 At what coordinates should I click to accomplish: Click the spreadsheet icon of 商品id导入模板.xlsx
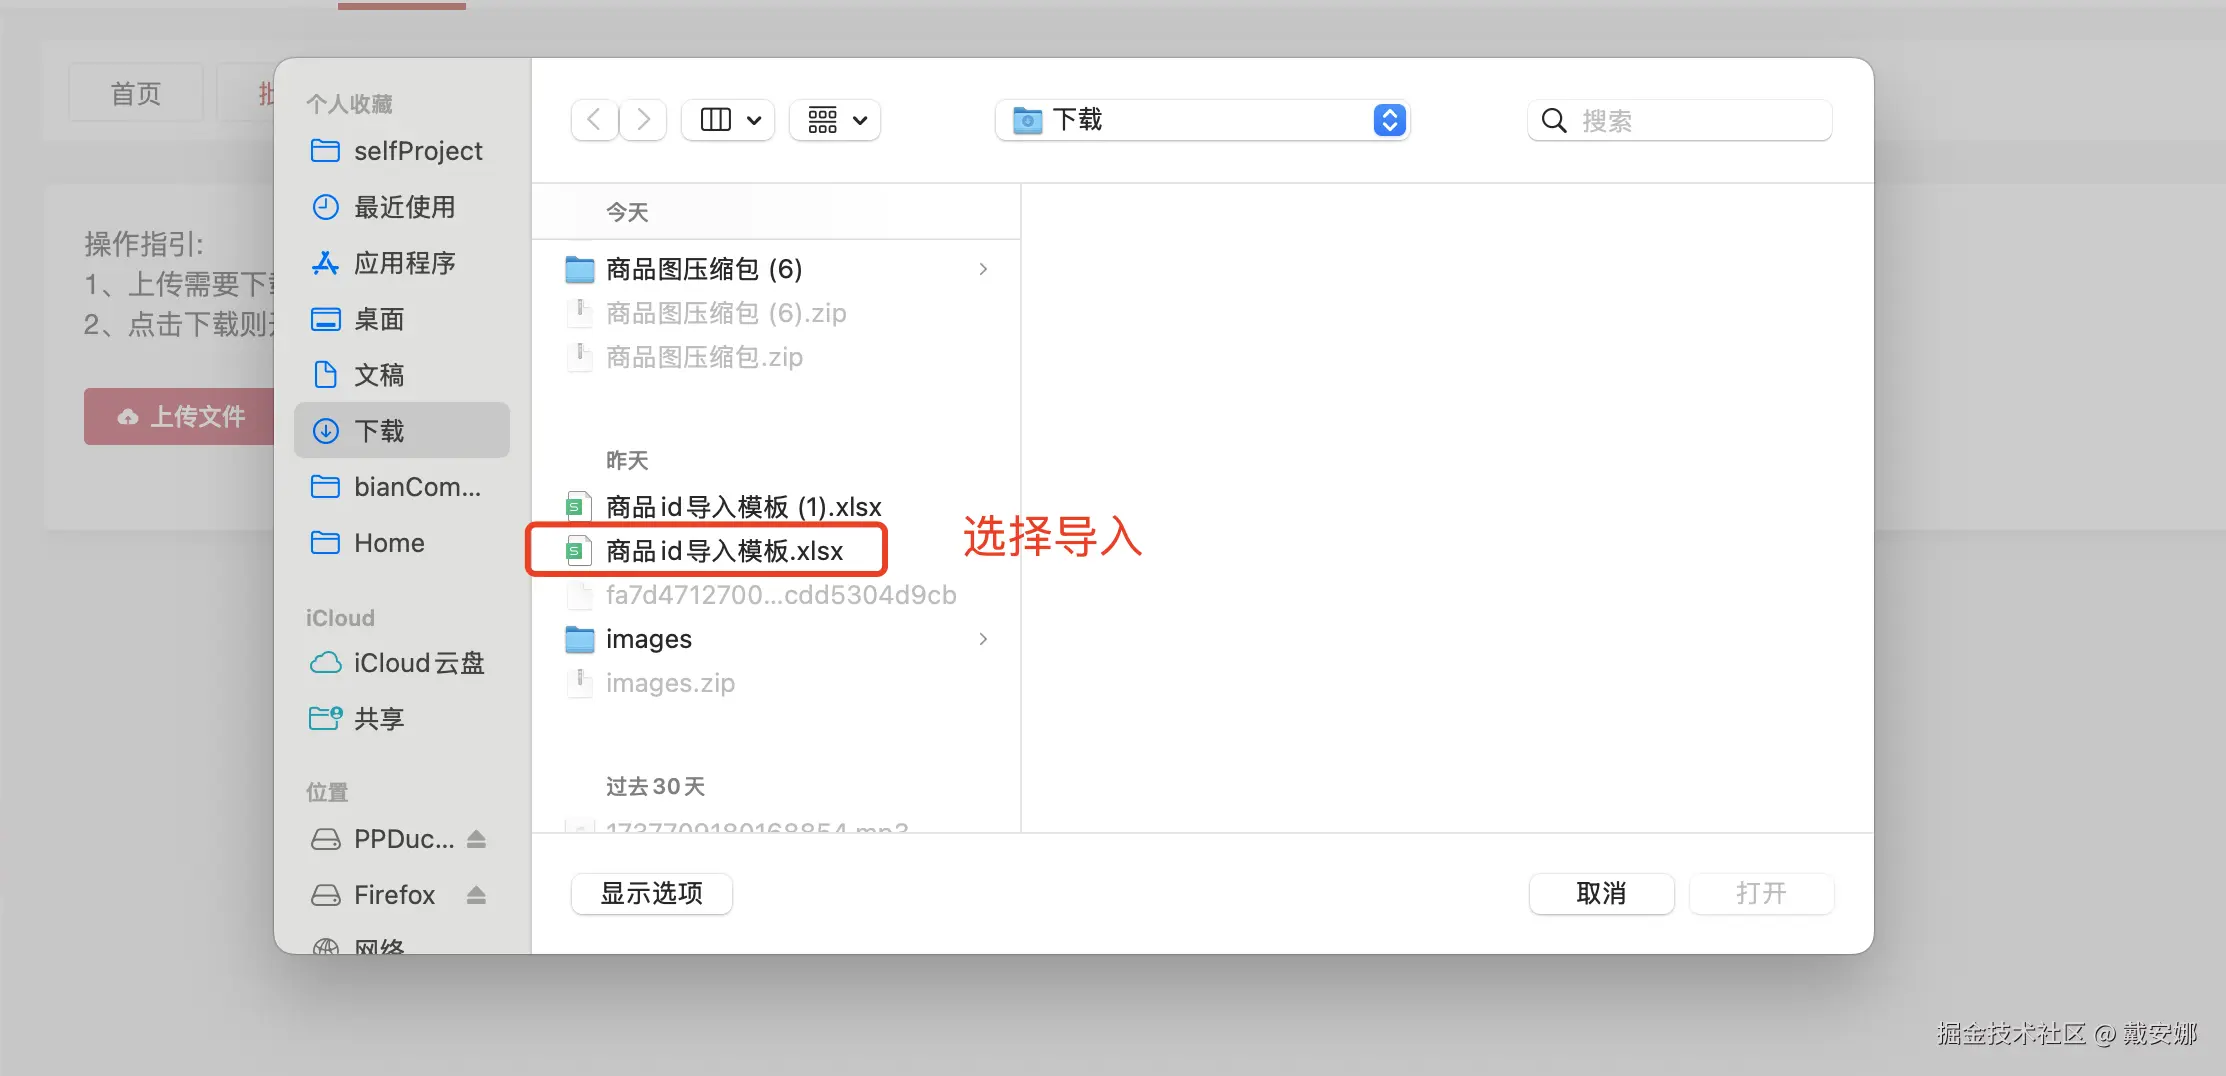click(x=579, y=551)
